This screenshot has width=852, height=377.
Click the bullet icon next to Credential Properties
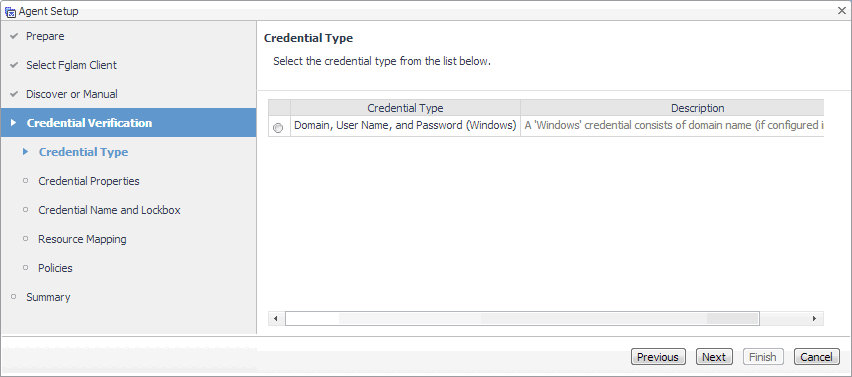coord(26,181)
